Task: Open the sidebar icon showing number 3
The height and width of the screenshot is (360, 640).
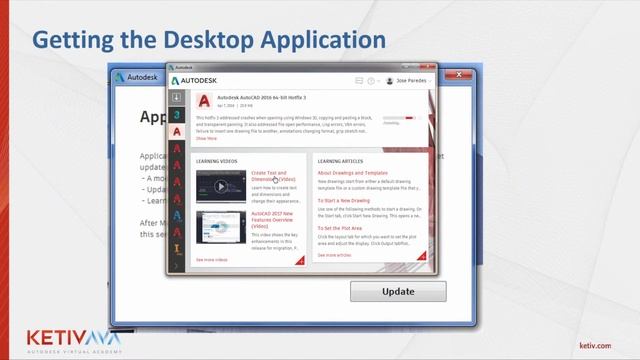Action: click(176, 115)
